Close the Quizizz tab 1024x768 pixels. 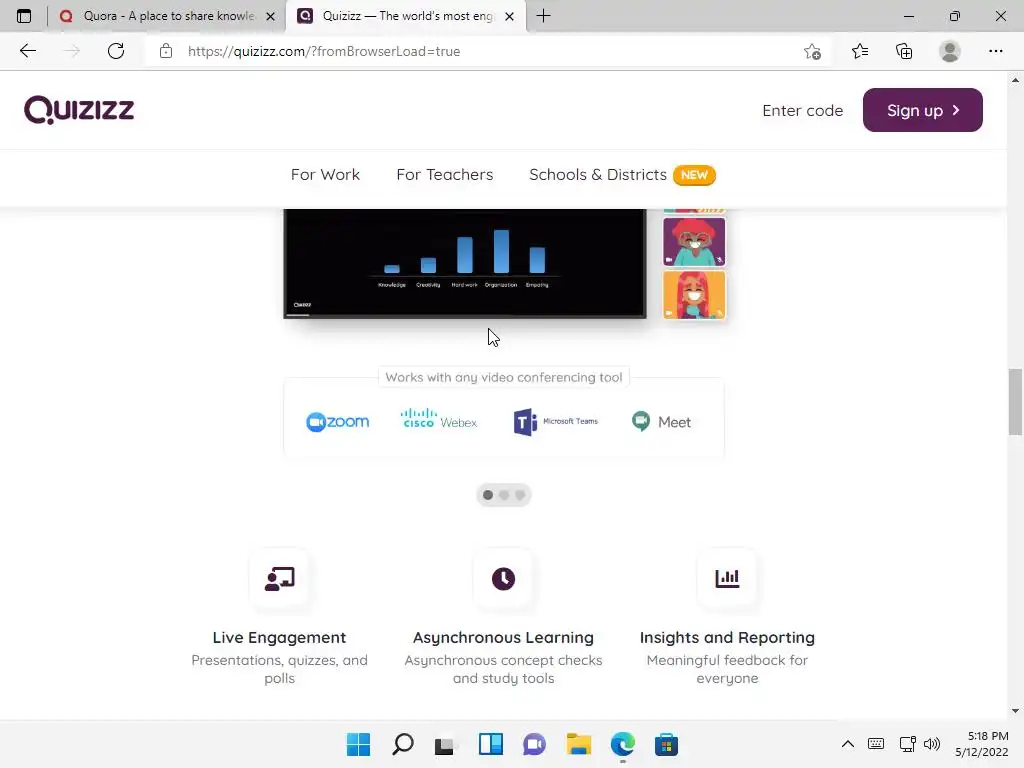510,16
